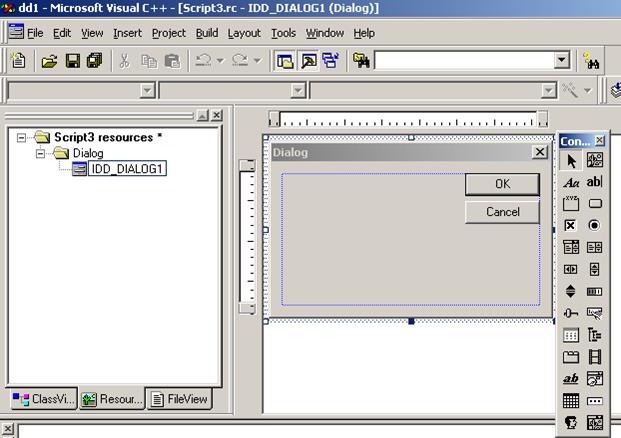Choose the IP Address control
Viewport: 621px width, 438px height.
[594, 401]
